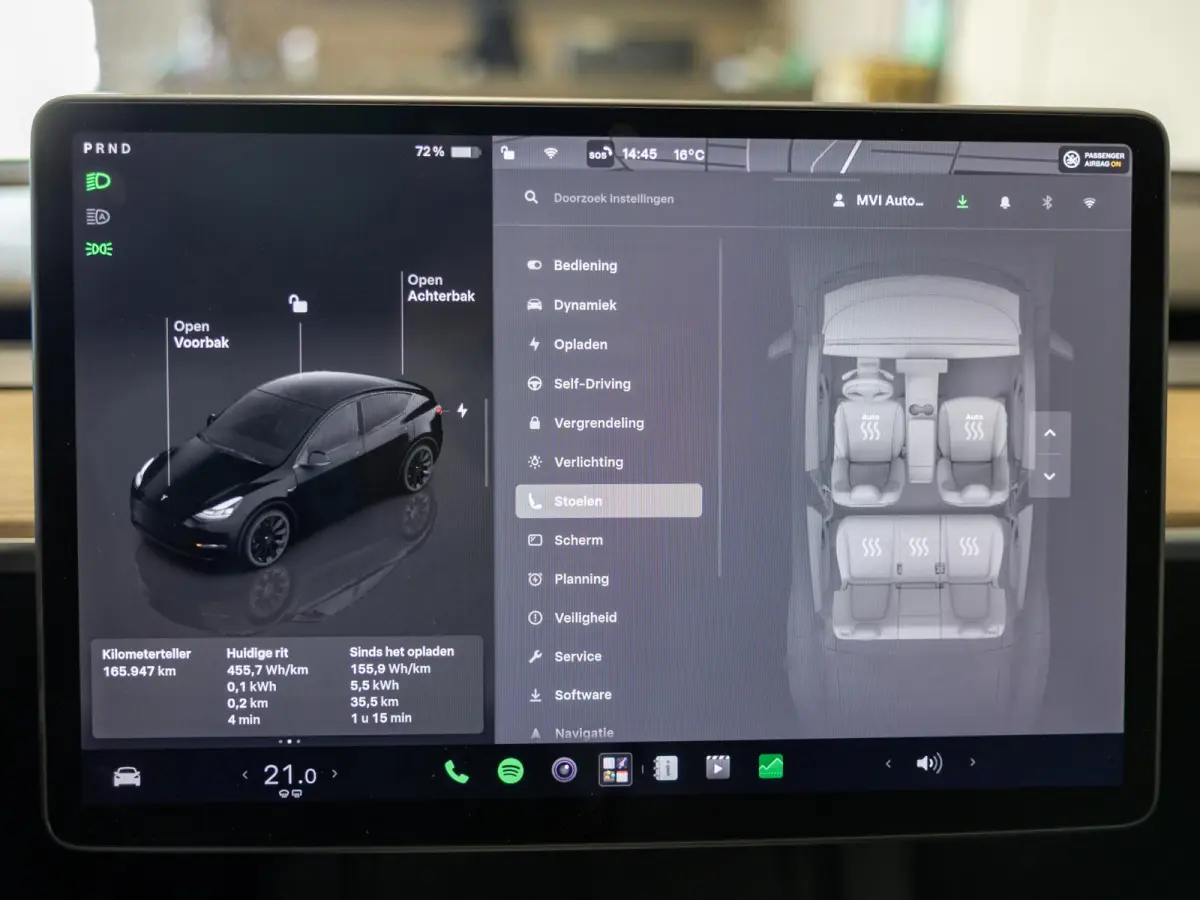
Task: Tap the up chevron beside the seats
Action: tap(1050, 433)
